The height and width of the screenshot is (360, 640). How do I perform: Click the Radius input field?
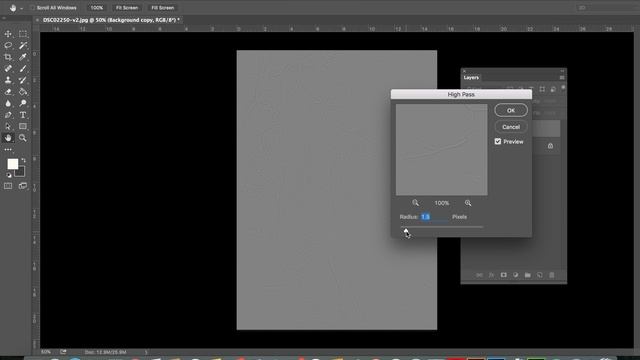(434, 217)
